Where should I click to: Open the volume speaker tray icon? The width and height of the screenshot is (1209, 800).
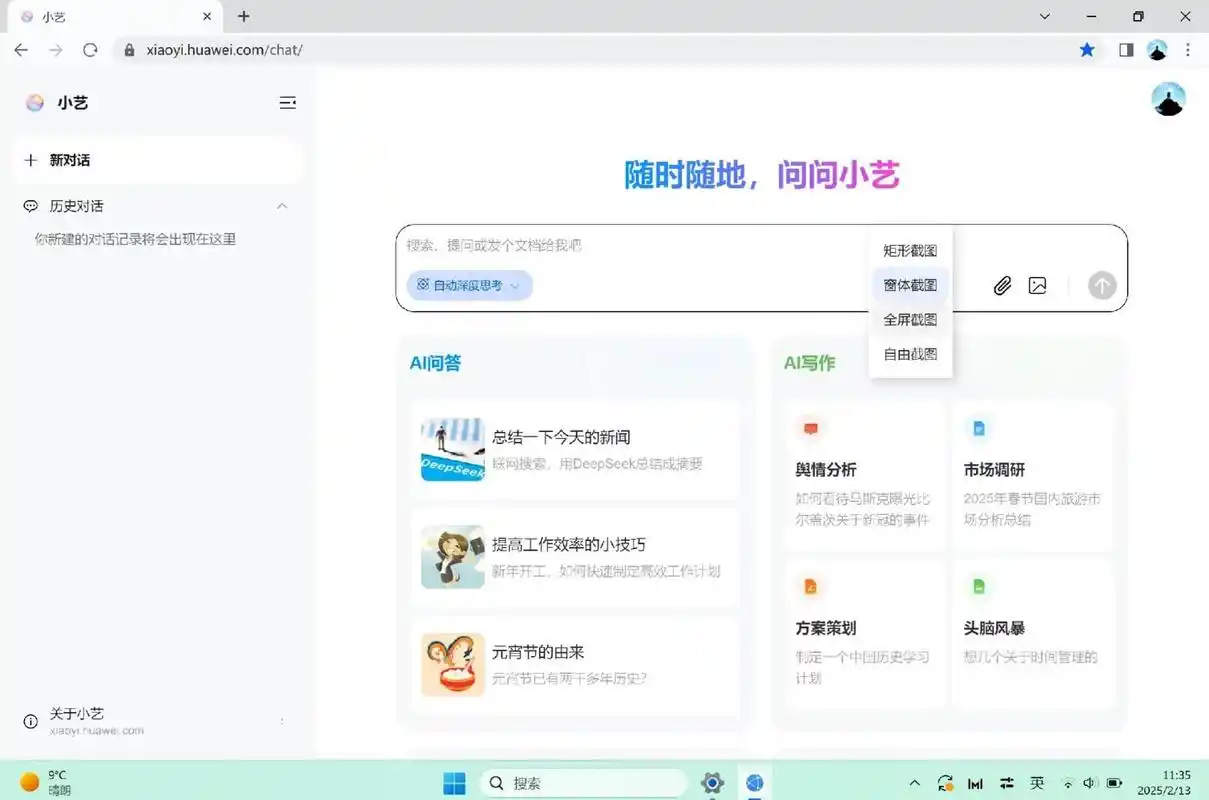(1091, 783)
